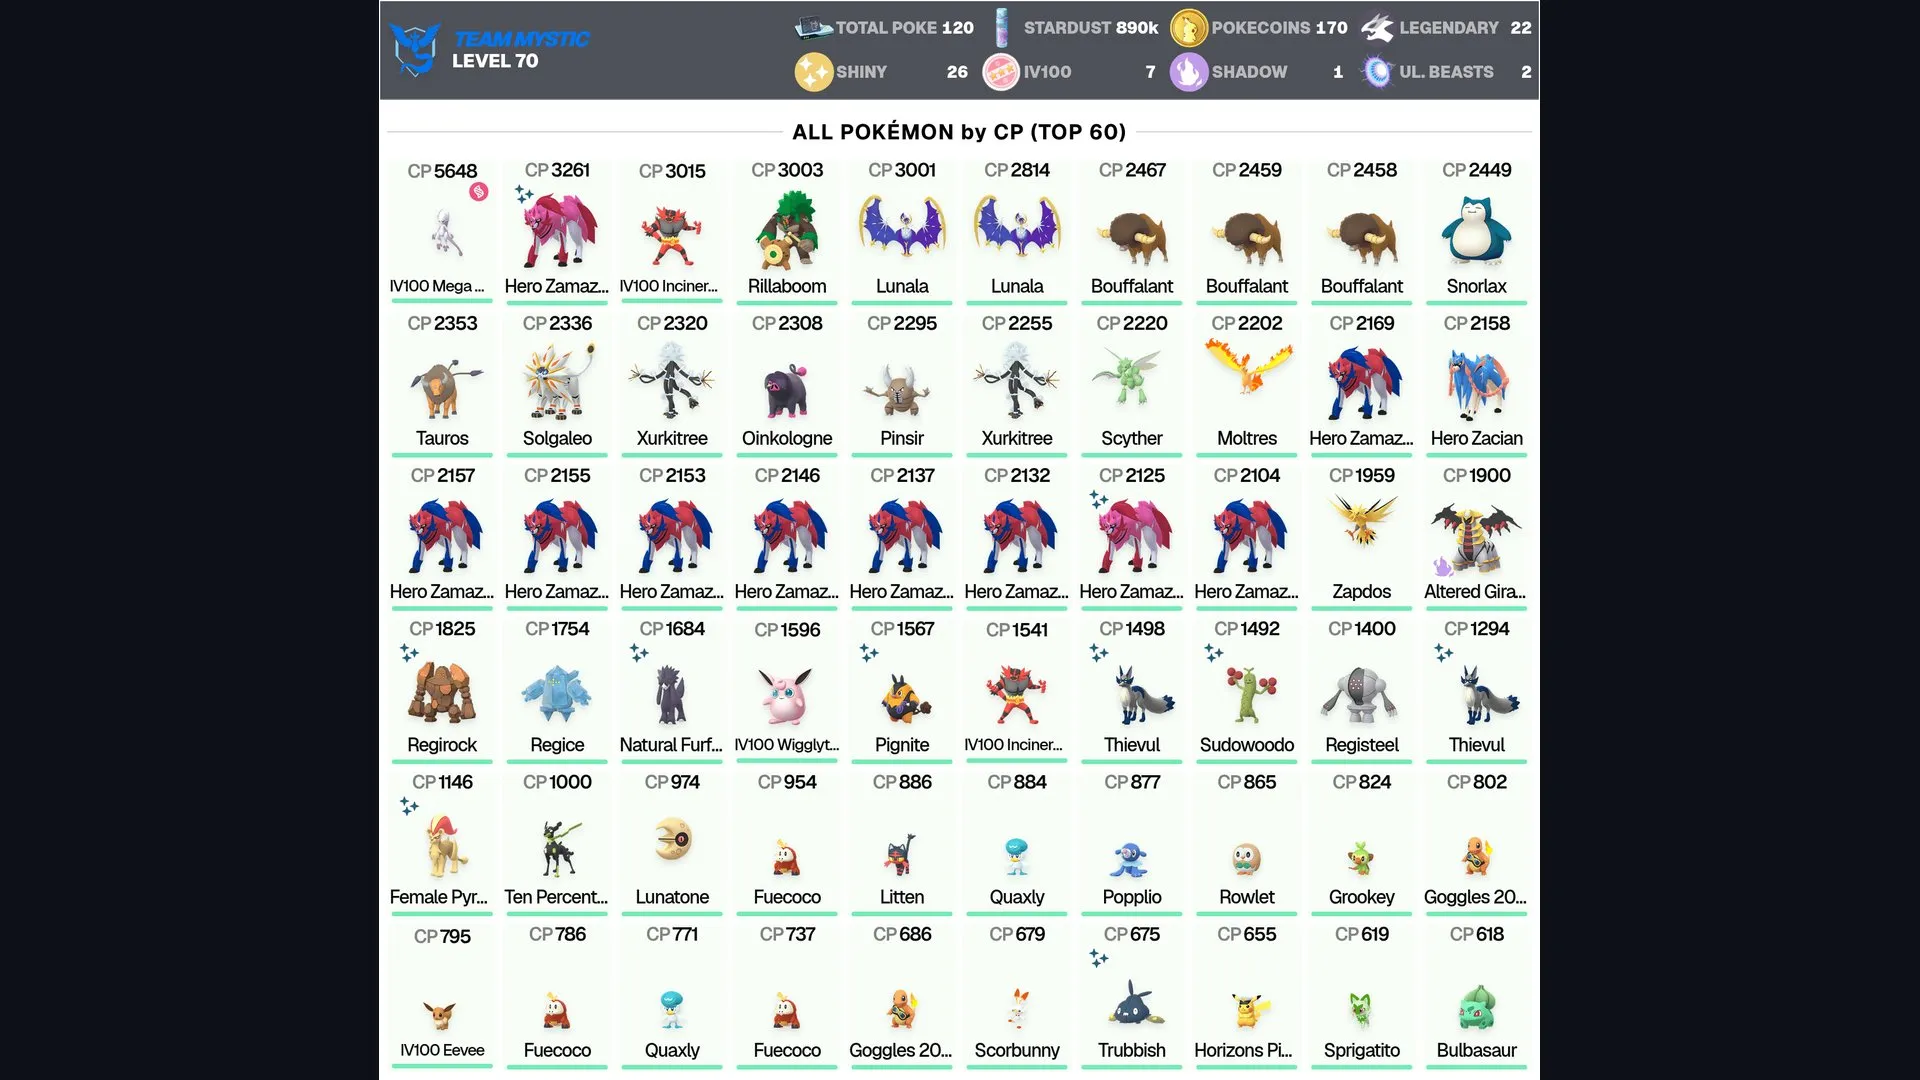Viewport: 1920px width, 1080px height.
Task: Click the Pokecoins gold coin icon
Action: (1188, 28)
